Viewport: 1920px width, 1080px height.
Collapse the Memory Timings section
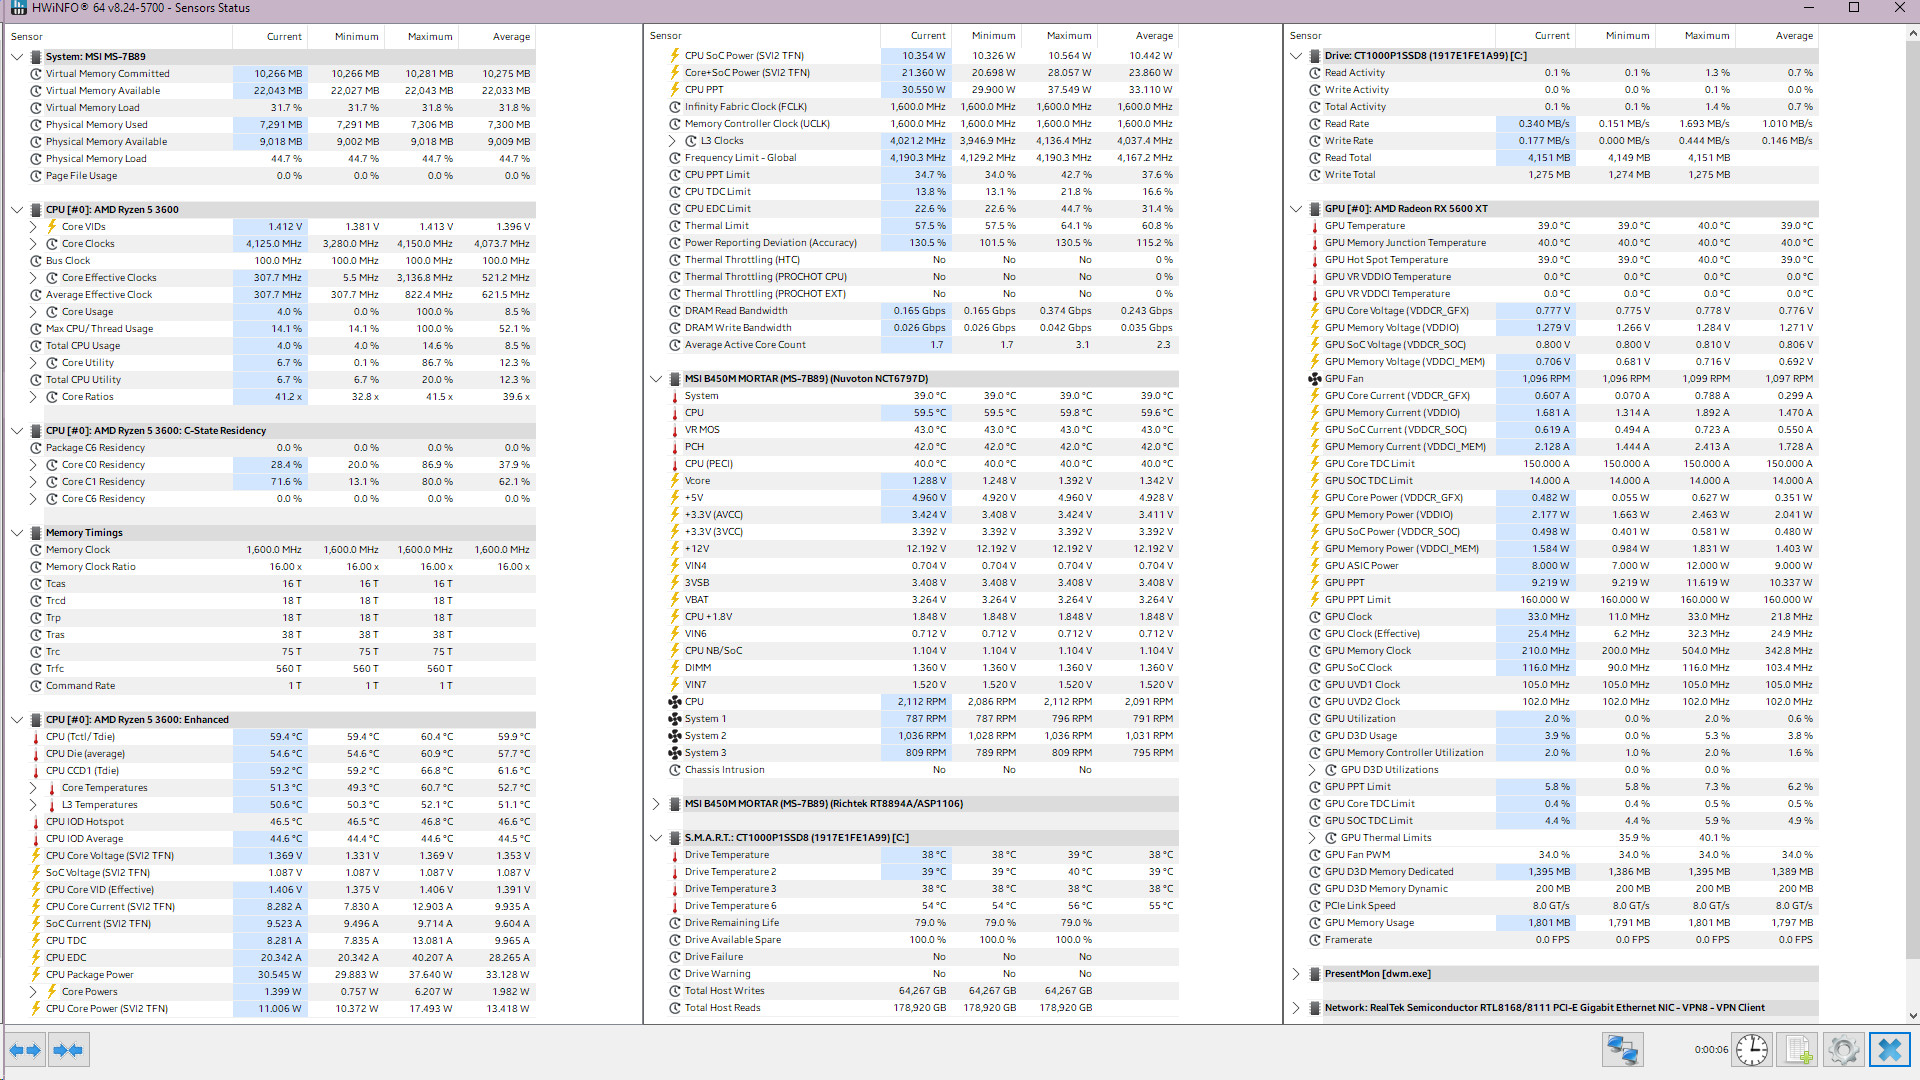(x=17, y=533)
